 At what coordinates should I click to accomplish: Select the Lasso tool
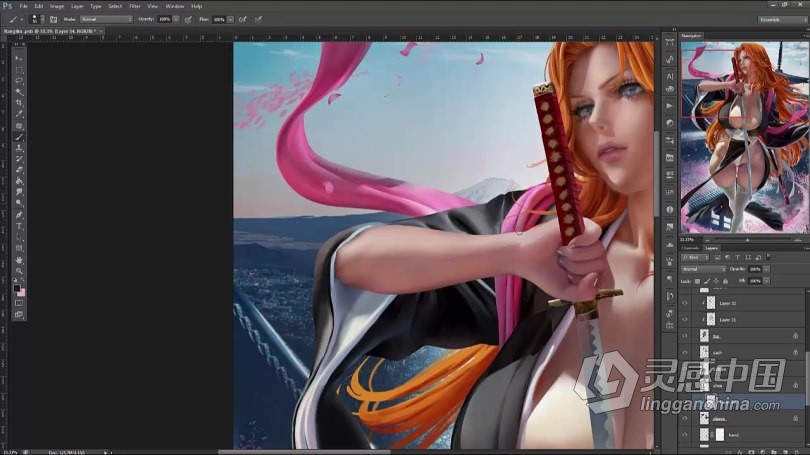(19, 81)
